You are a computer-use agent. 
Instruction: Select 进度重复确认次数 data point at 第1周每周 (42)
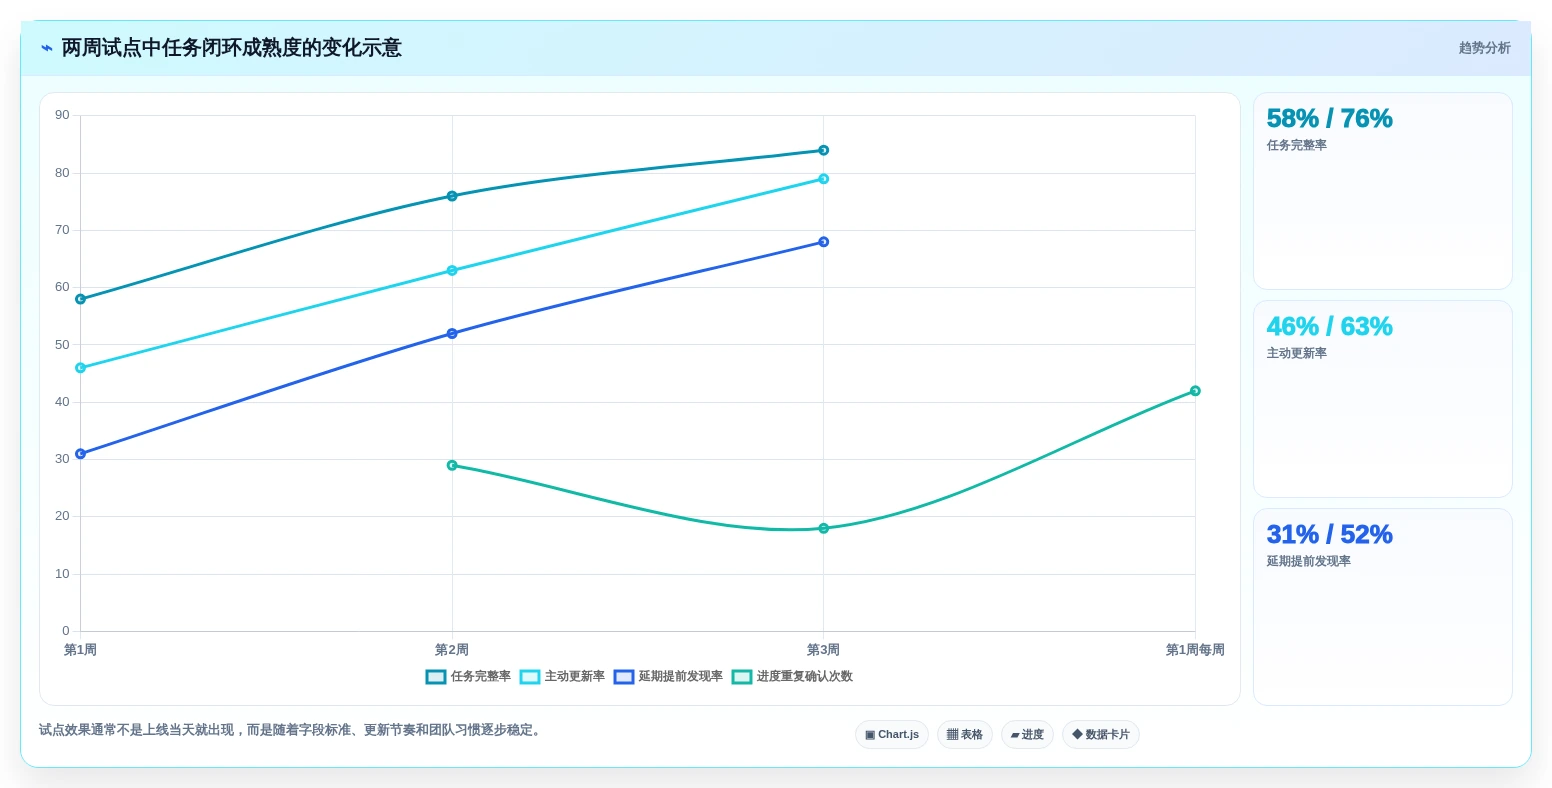(x=1195, y=391)
